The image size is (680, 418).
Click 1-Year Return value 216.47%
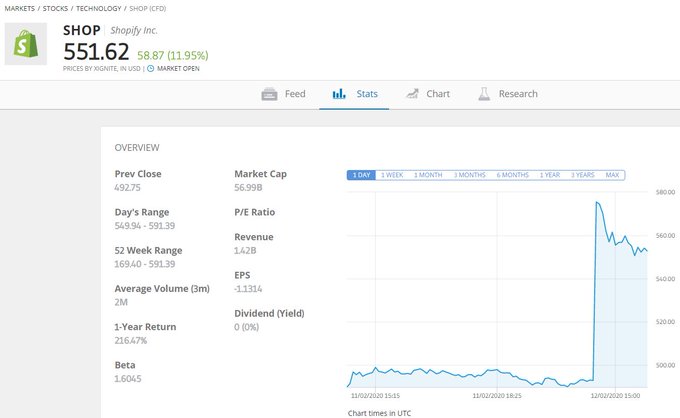[x=131, y=340]
